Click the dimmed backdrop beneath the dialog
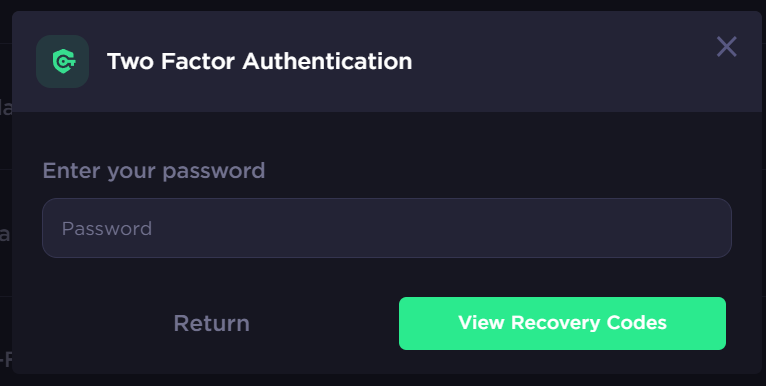Screen dimensions: 766x386 (383, 380)
